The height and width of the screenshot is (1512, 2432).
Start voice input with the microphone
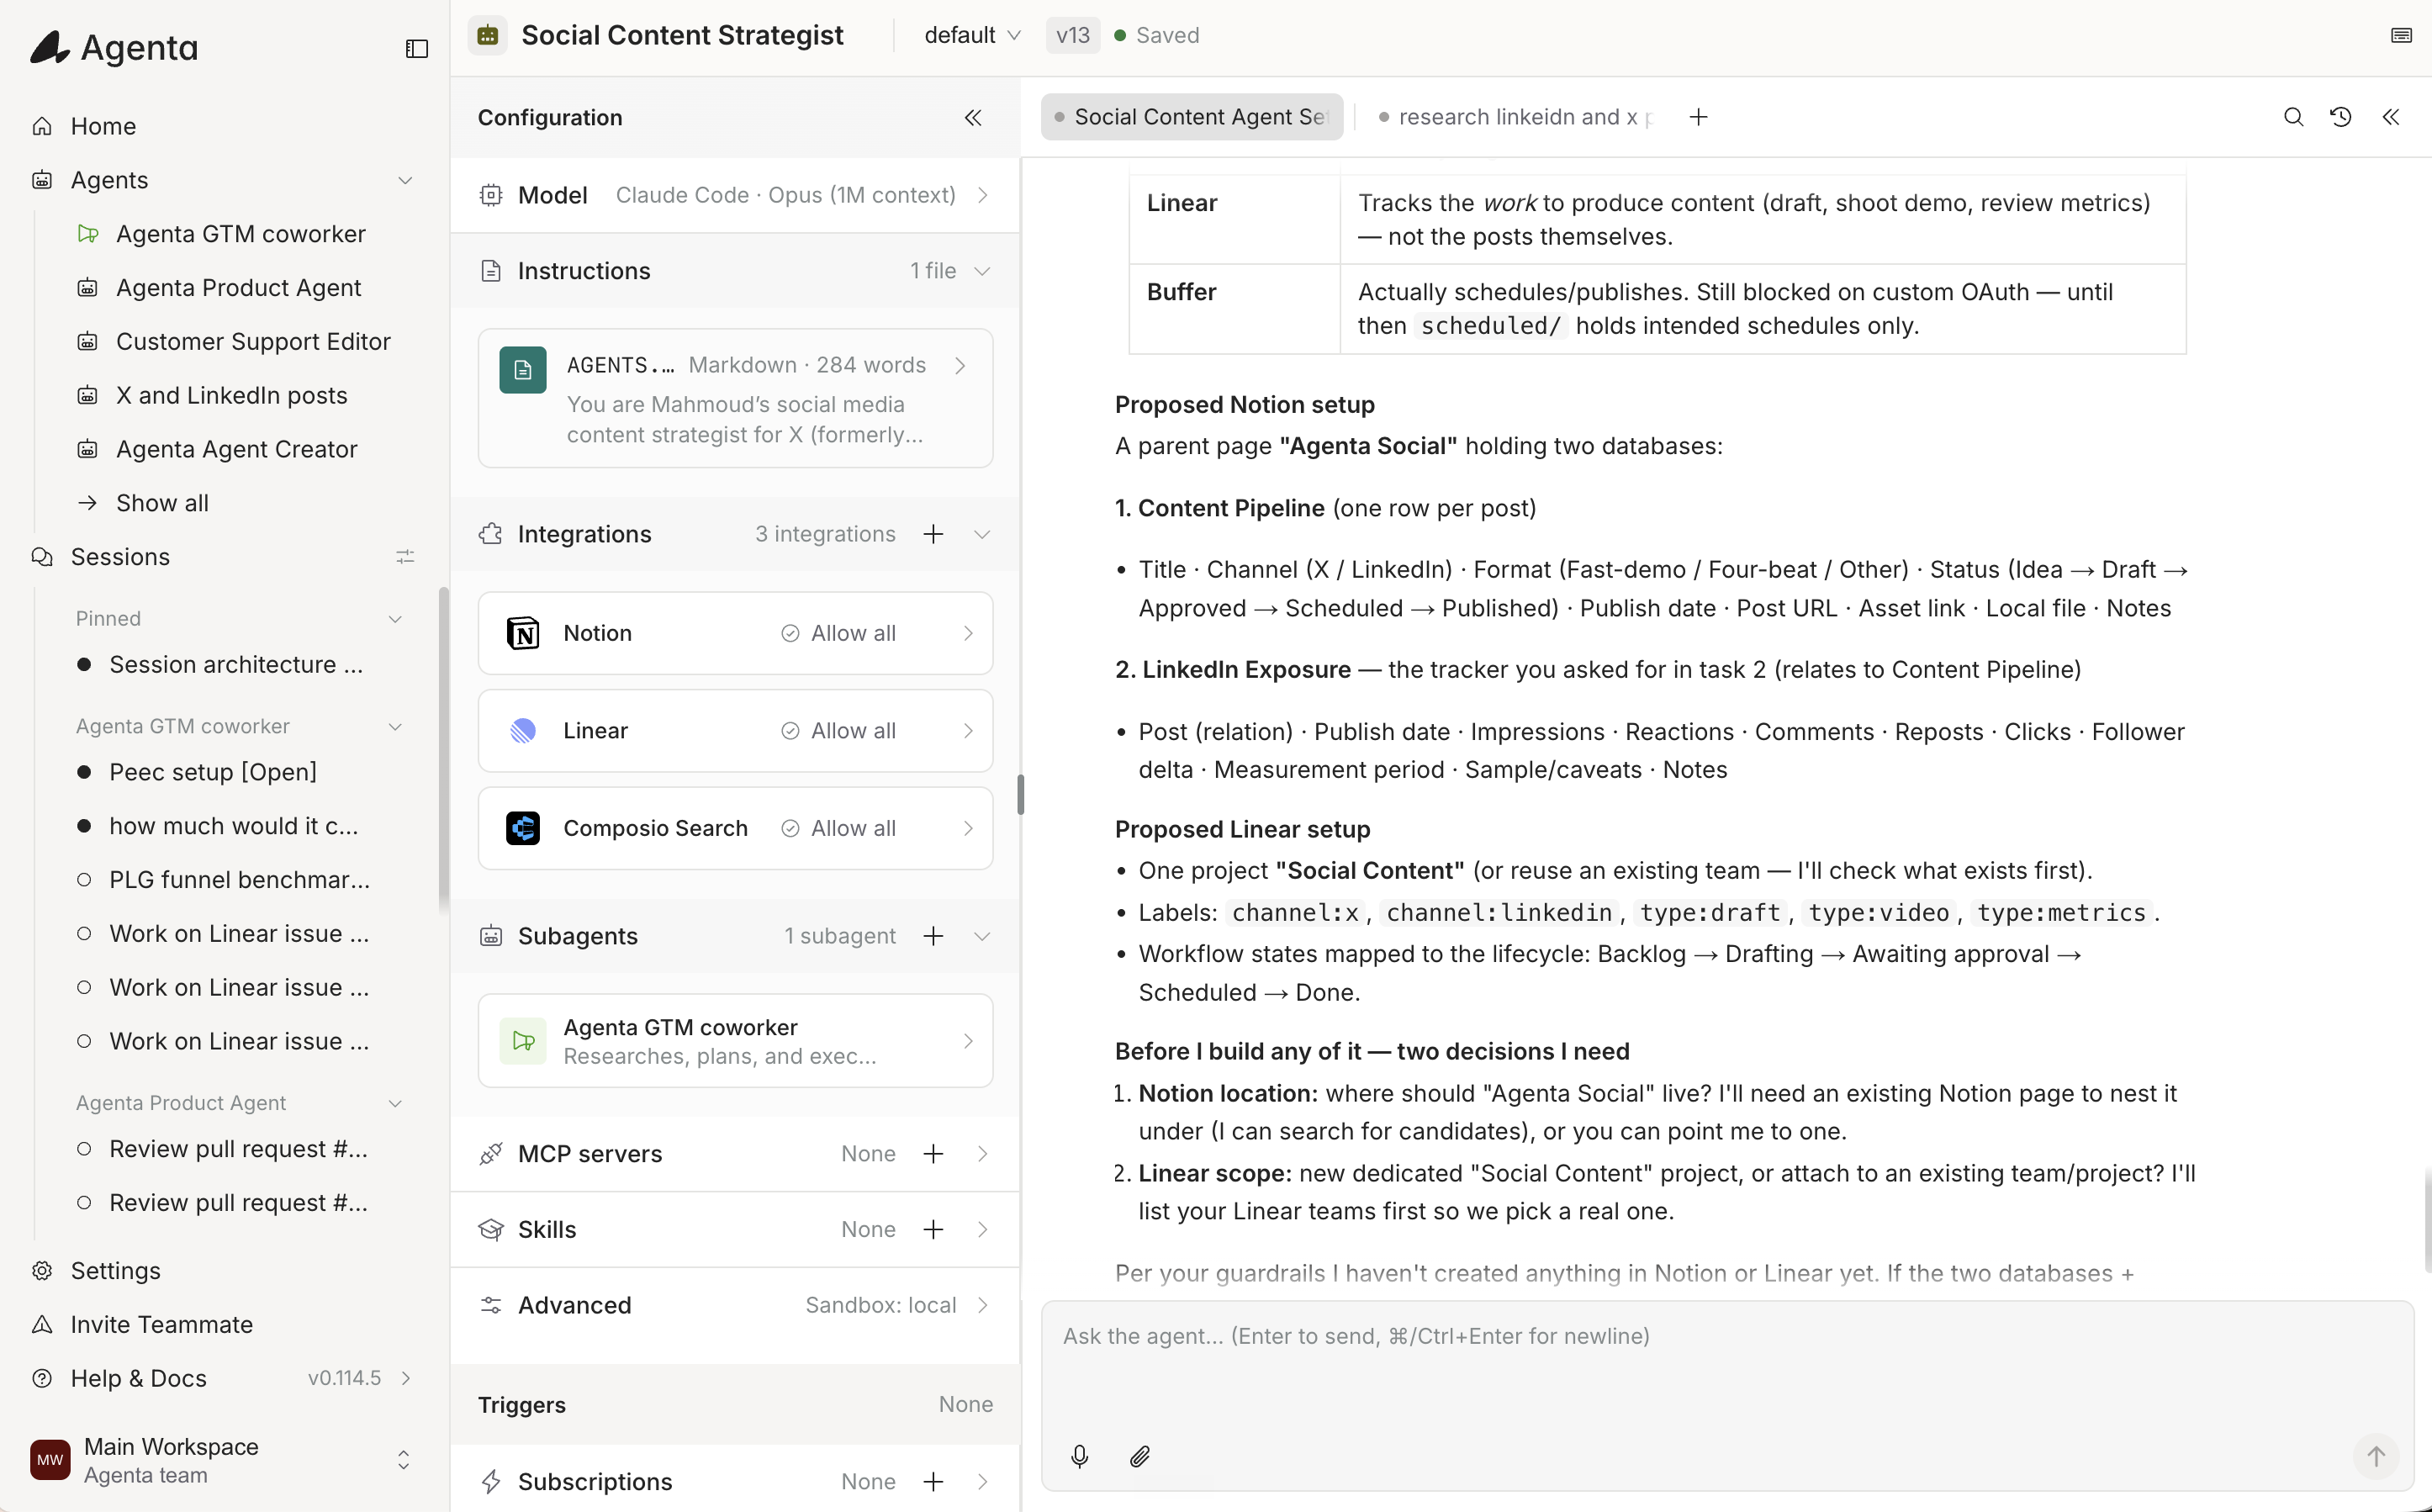point(1079,1456)
